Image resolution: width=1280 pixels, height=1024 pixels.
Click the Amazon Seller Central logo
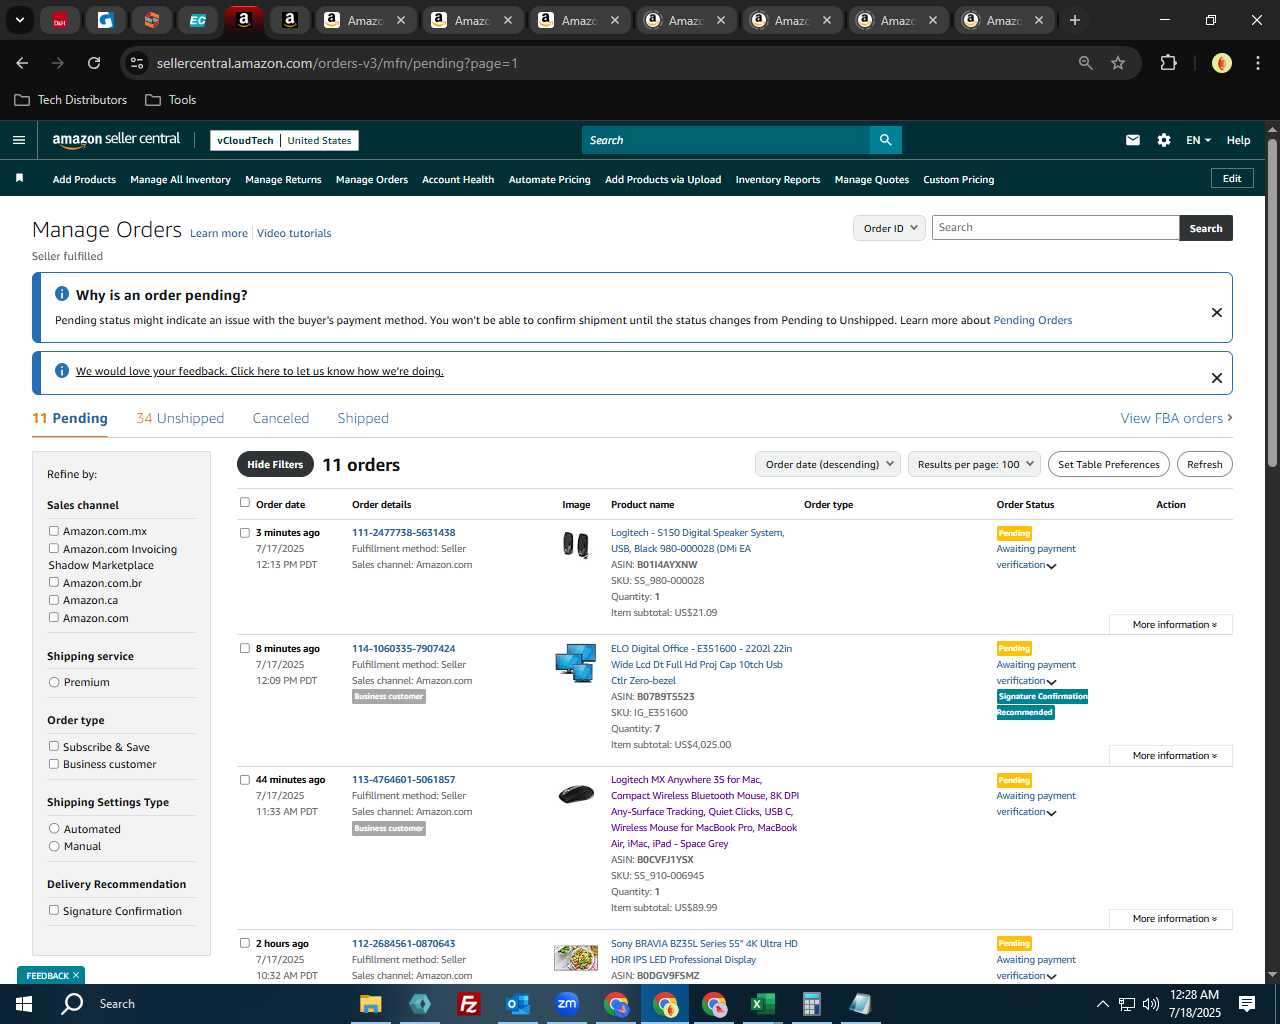116,140
